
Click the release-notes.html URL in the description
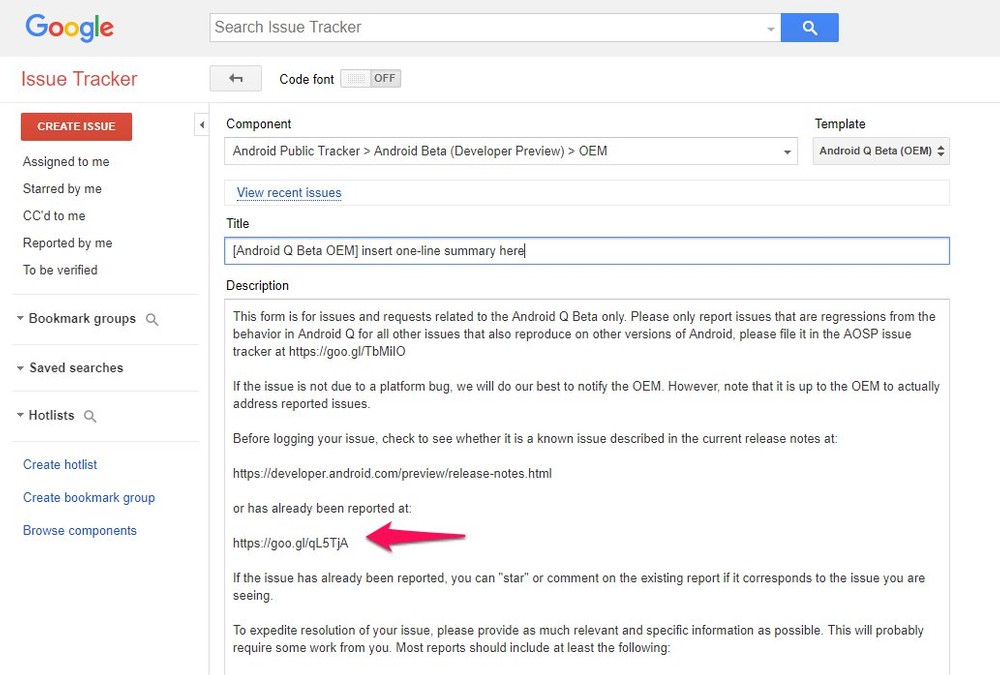(392, 473)
